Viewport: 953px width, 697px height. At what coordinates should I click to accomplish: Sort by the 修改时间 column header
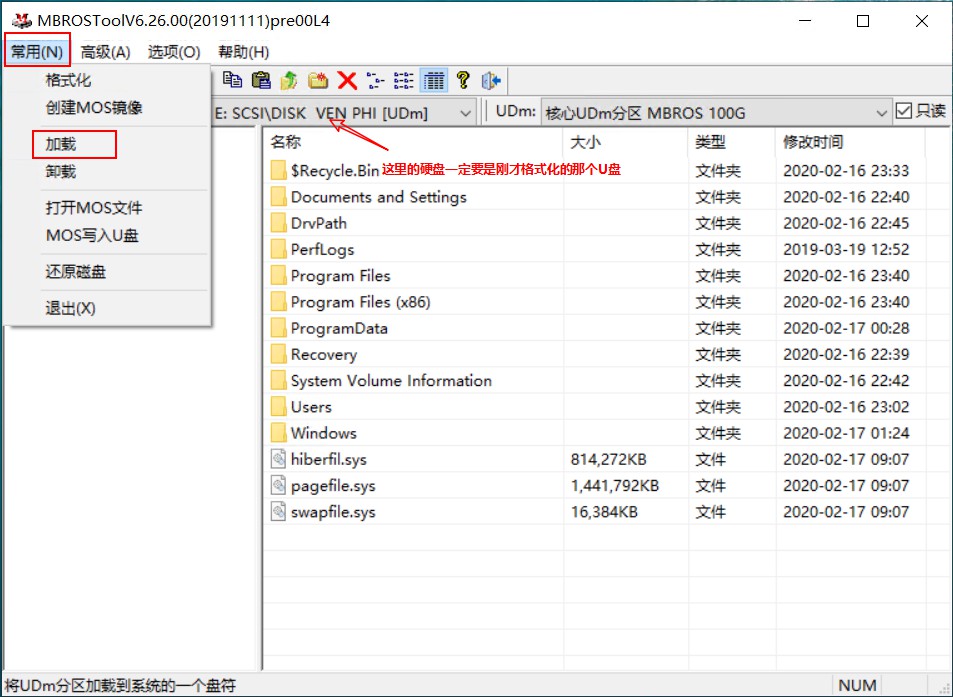(x=813, y=142)
